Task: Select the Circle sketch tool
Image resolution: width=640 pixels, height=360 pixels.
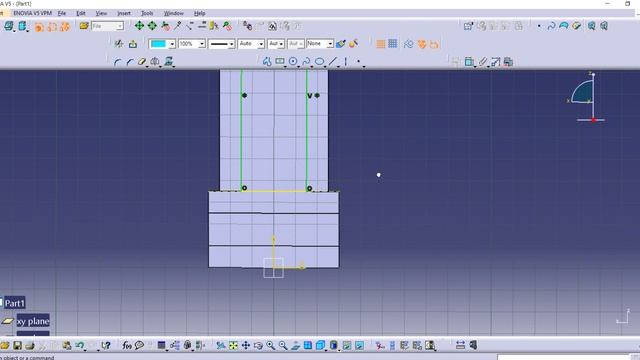Action: (x=293, y=62)
